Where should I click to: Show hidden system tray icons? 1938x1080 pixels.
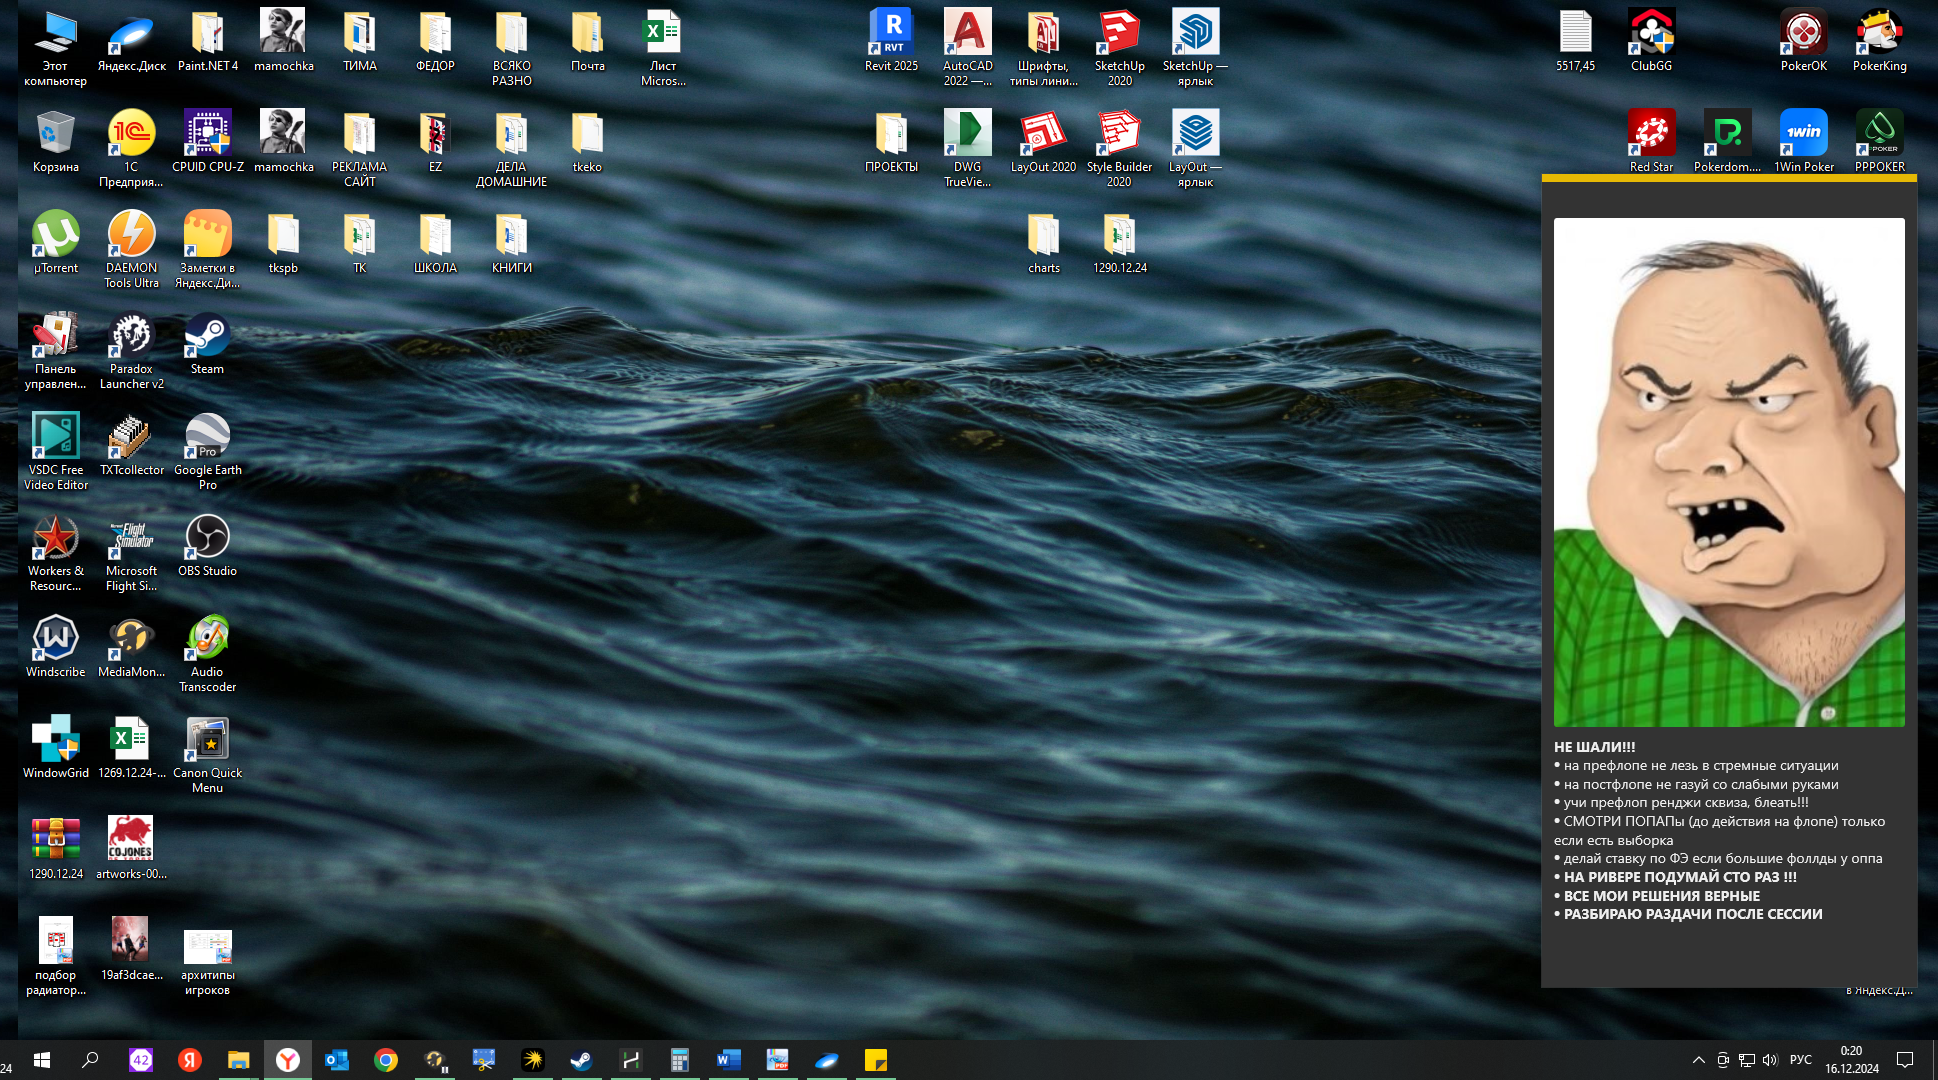1698,1060
